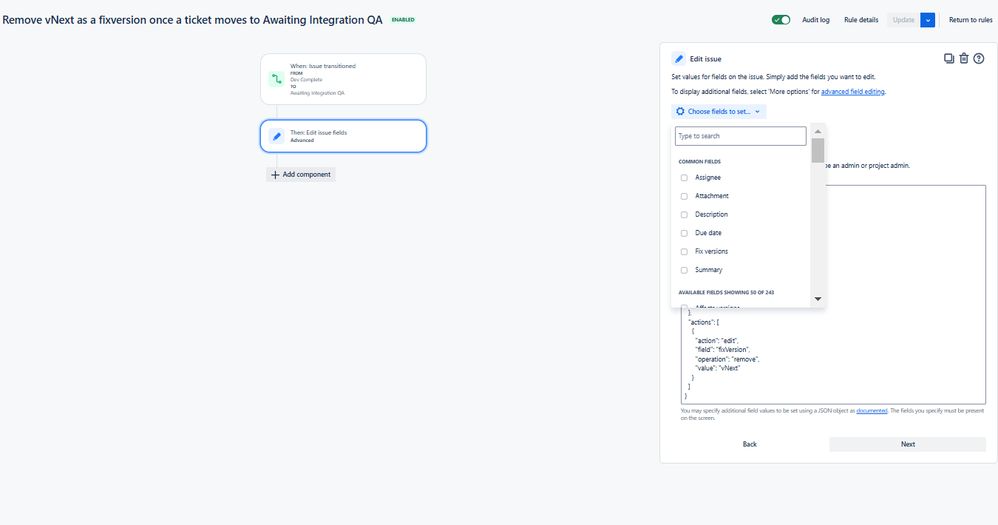Click the ENABLED status badge
Screen dimensions: 998x525
pyautogui.click(x=403, y=20)
